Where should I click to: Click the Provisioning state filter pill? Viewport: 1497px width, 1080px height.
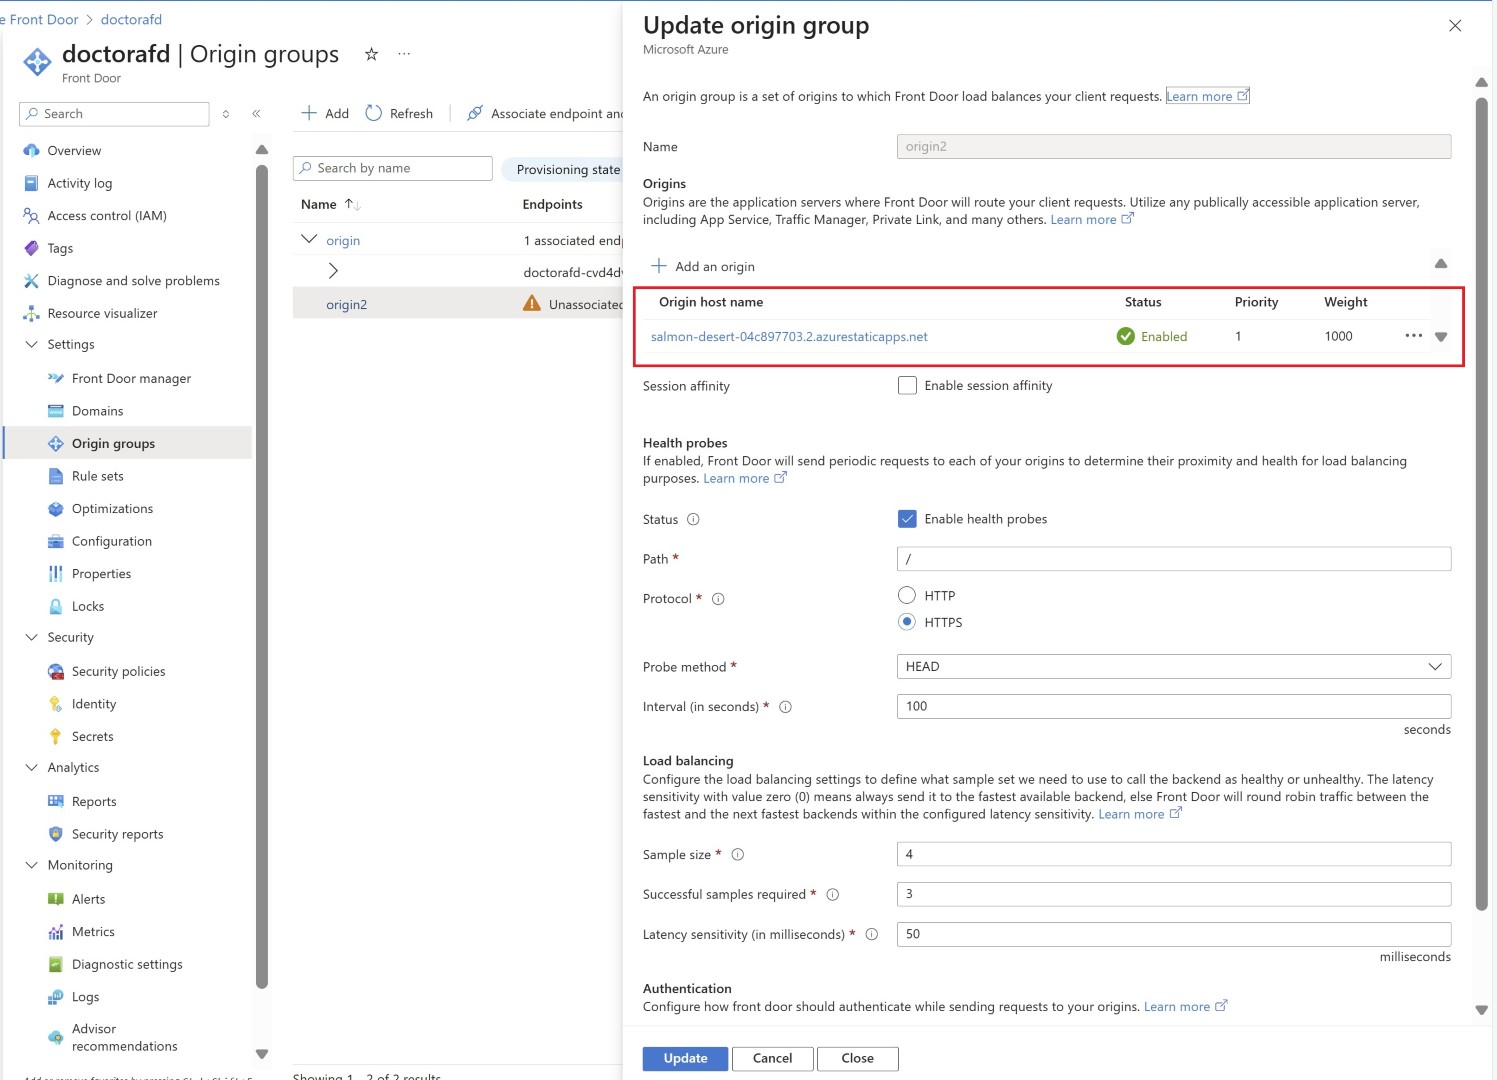click(x=563, y=169)
